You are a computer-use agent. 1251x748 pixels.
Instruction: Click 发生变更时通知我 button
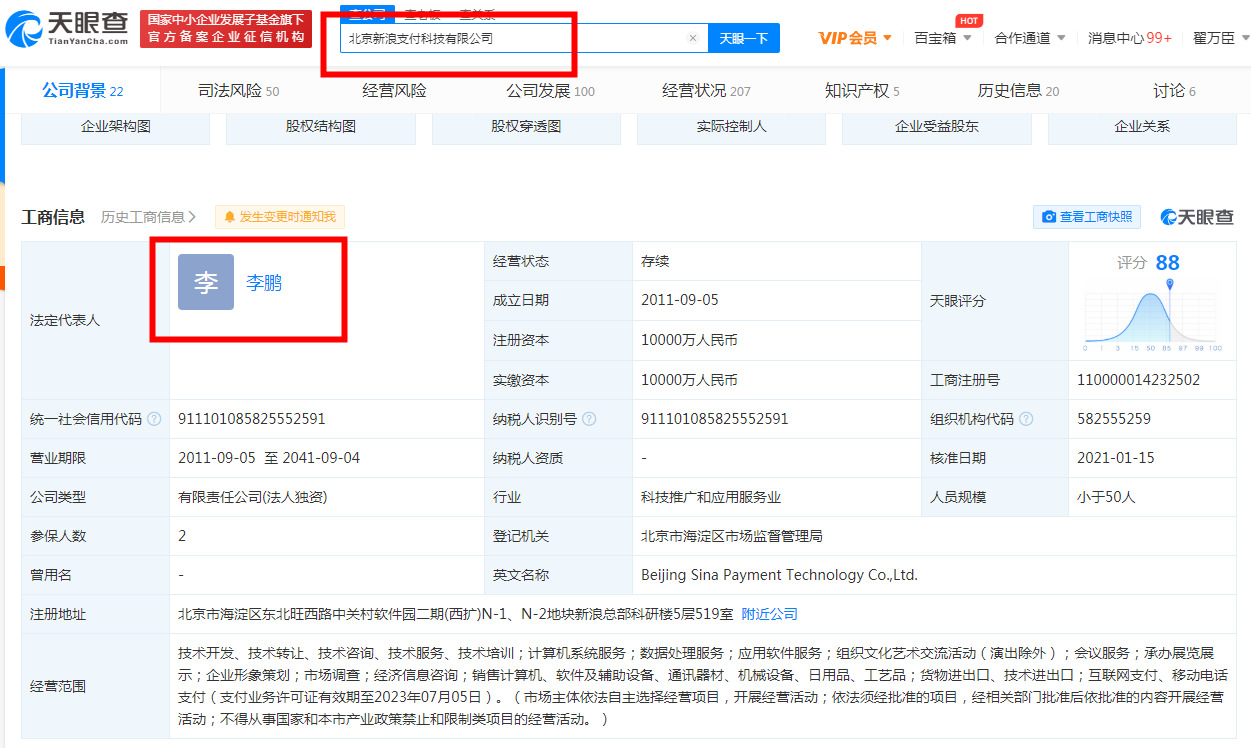pyautogui.click(x=280, y=217)
